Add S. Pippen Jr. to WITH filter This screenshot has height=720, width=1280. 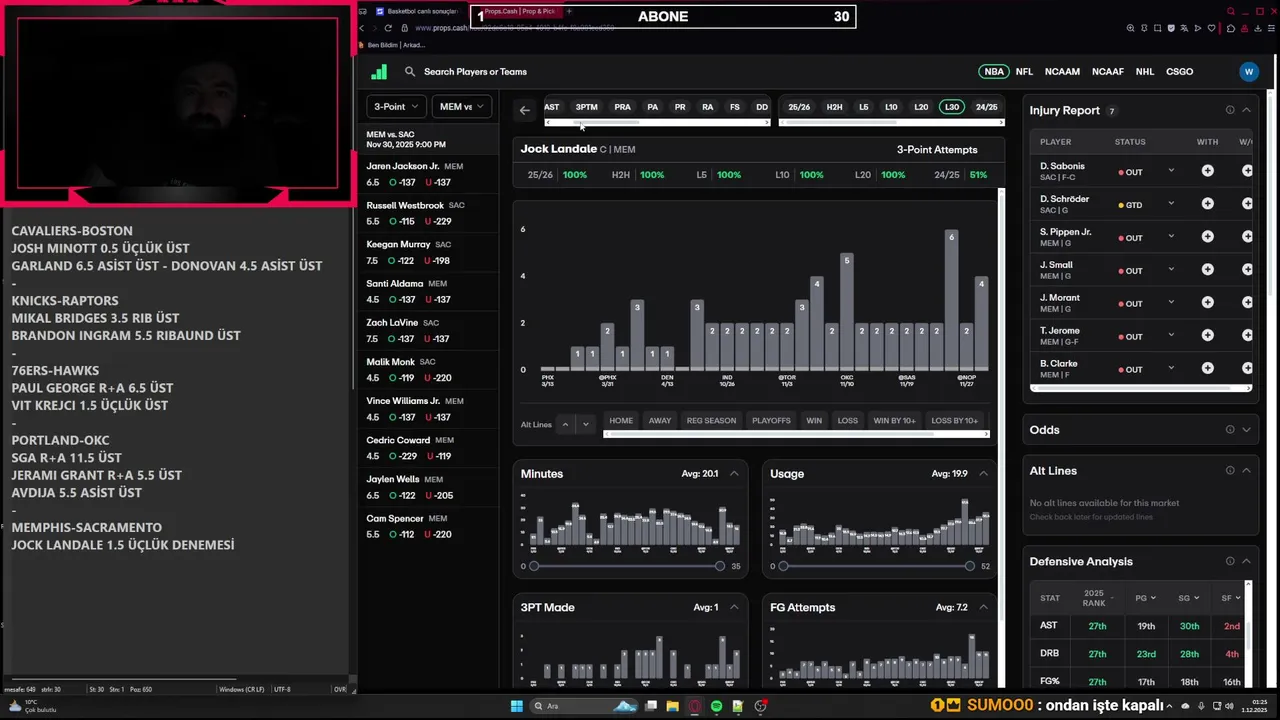point(1208,237)
